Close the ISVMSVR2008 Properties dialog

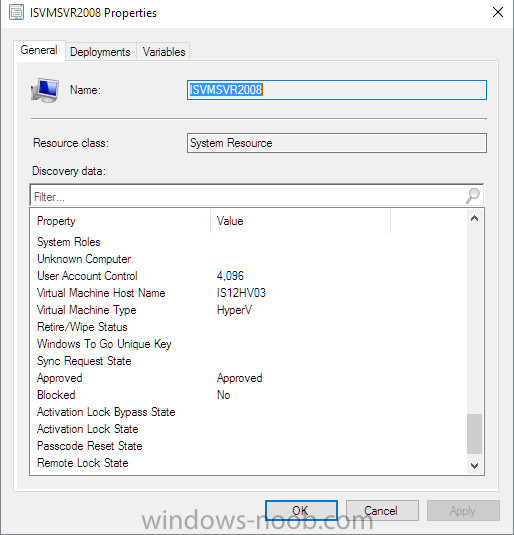[x=498, y=12]
